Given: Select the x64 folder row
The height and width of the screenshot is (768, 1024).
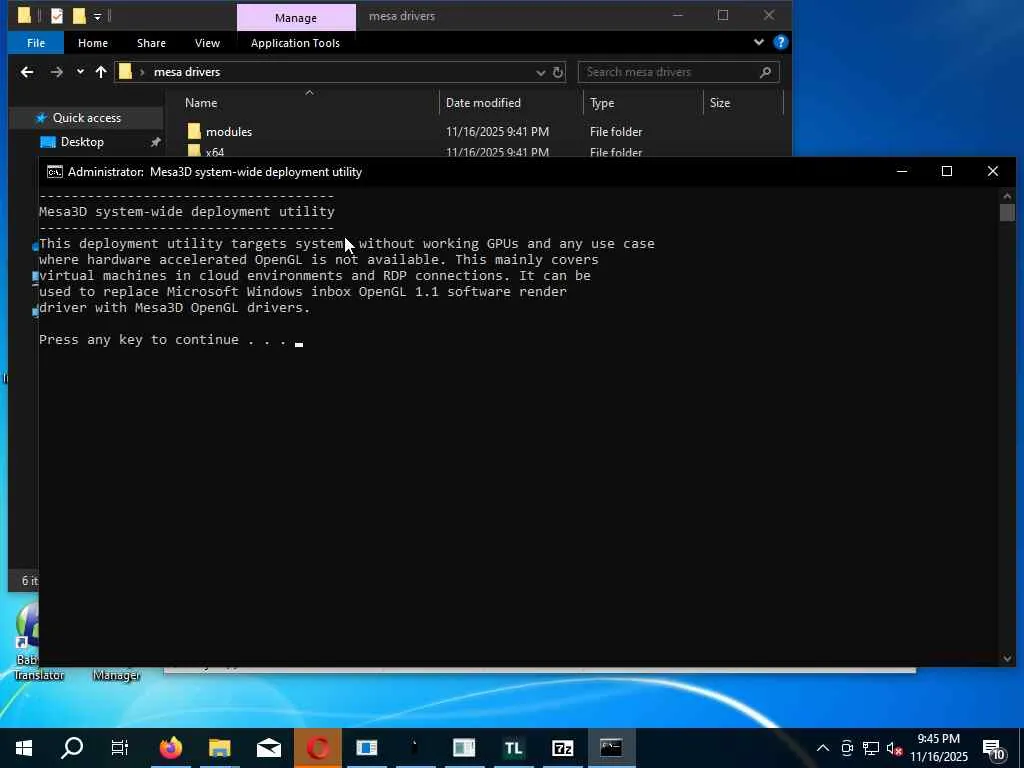Looking at the screenshot, I should tap(215, 152).
